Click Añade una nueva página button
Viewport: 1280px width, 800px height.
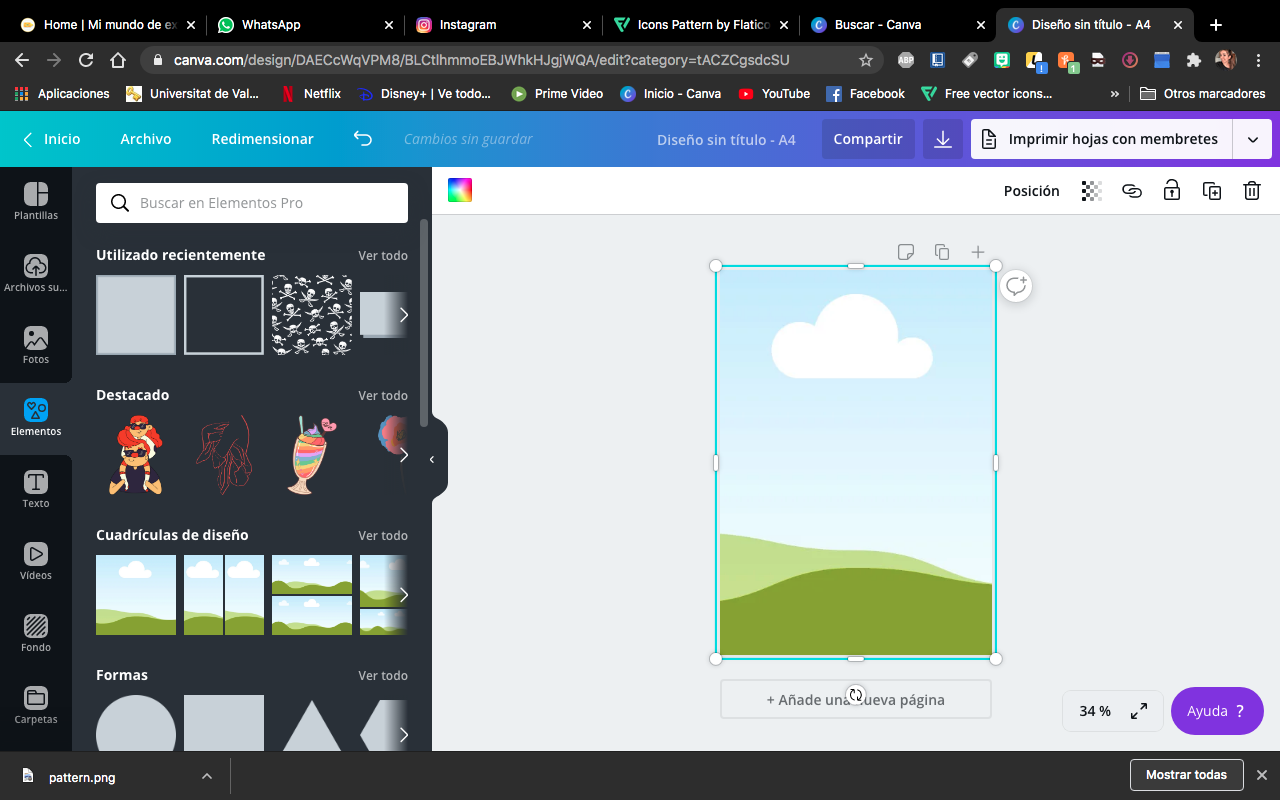pos(855,699)
